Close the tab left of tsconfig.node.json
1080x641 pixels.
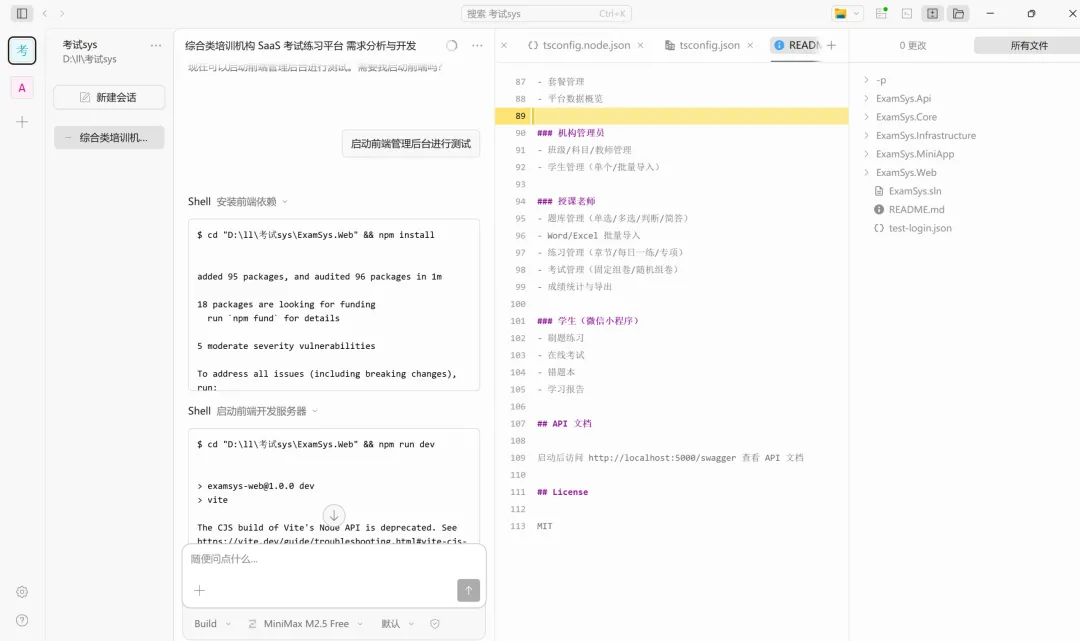click(x=504, y=45)
